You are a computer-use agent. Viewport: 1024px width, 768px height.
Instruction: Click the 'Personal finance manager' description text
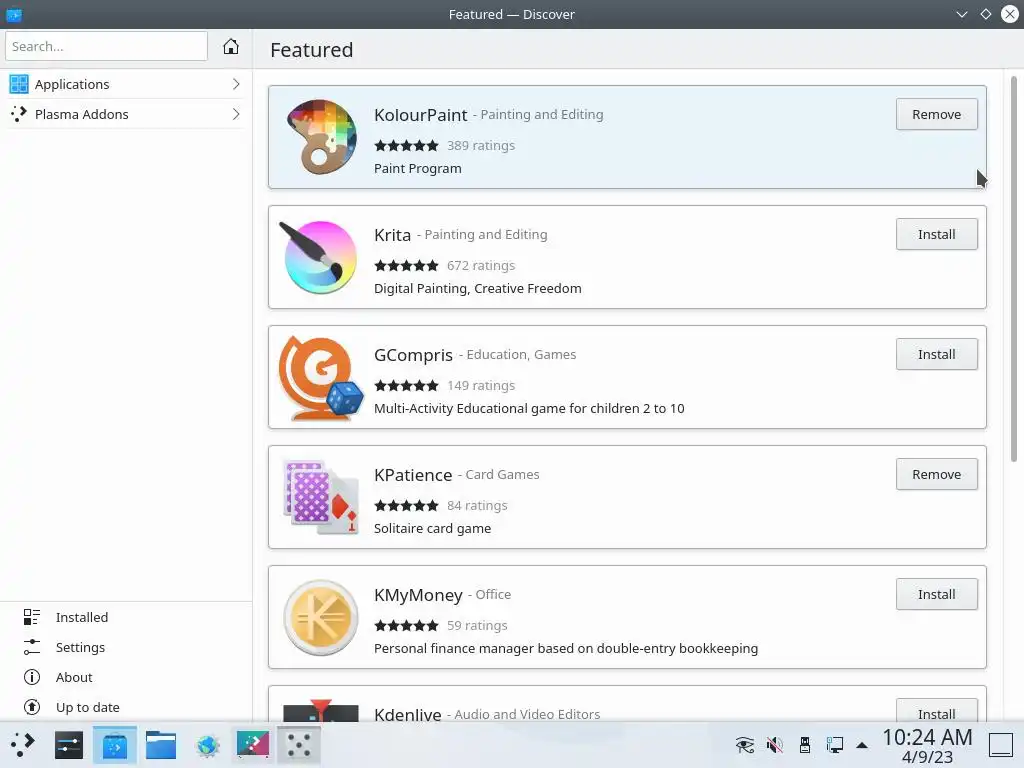pyautogui.click(x=566, y=648)
